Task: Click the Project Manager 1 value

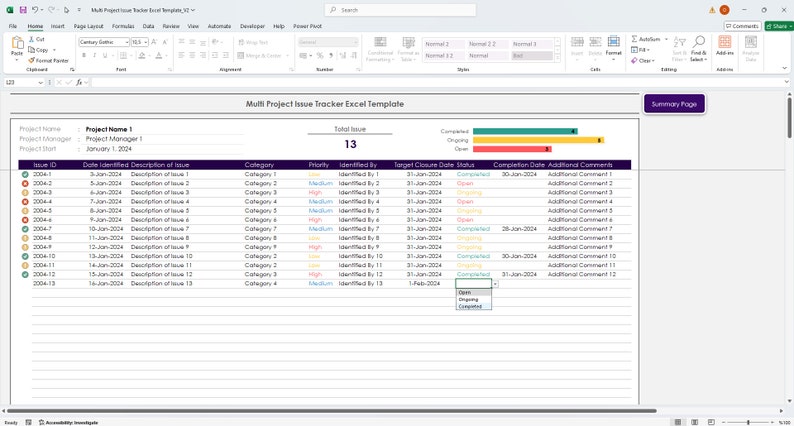Action: pos(114,139)
